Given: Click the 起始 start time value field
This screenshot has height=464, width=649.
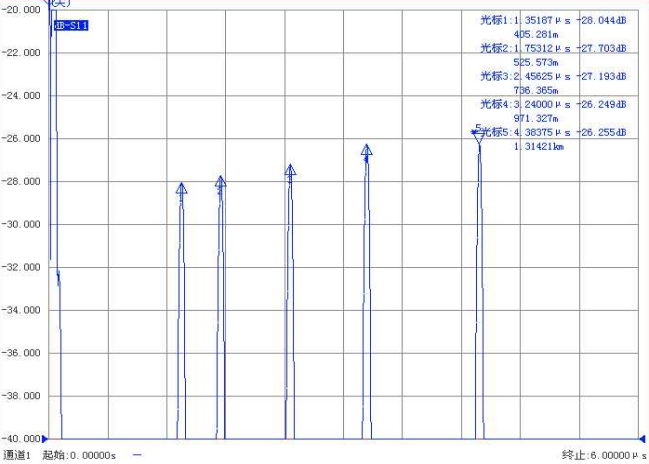Looking at the screenshot, I should pos(80,455).
